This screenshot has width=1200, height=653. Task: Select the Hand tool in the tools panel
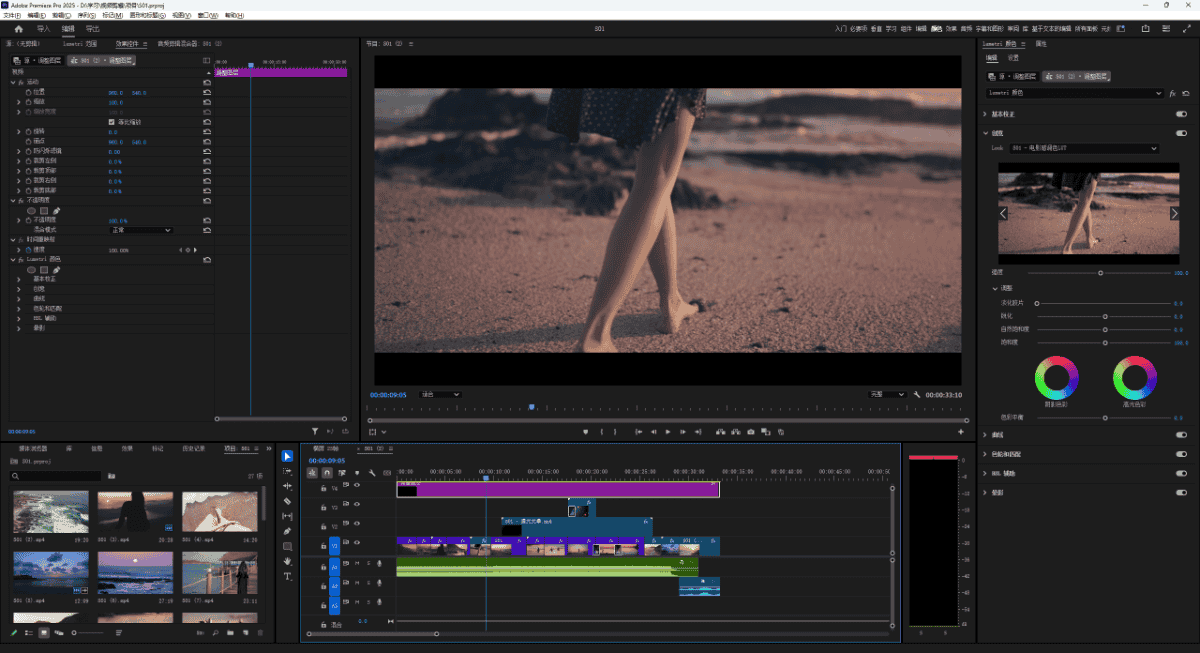click(x=288, y=562)
